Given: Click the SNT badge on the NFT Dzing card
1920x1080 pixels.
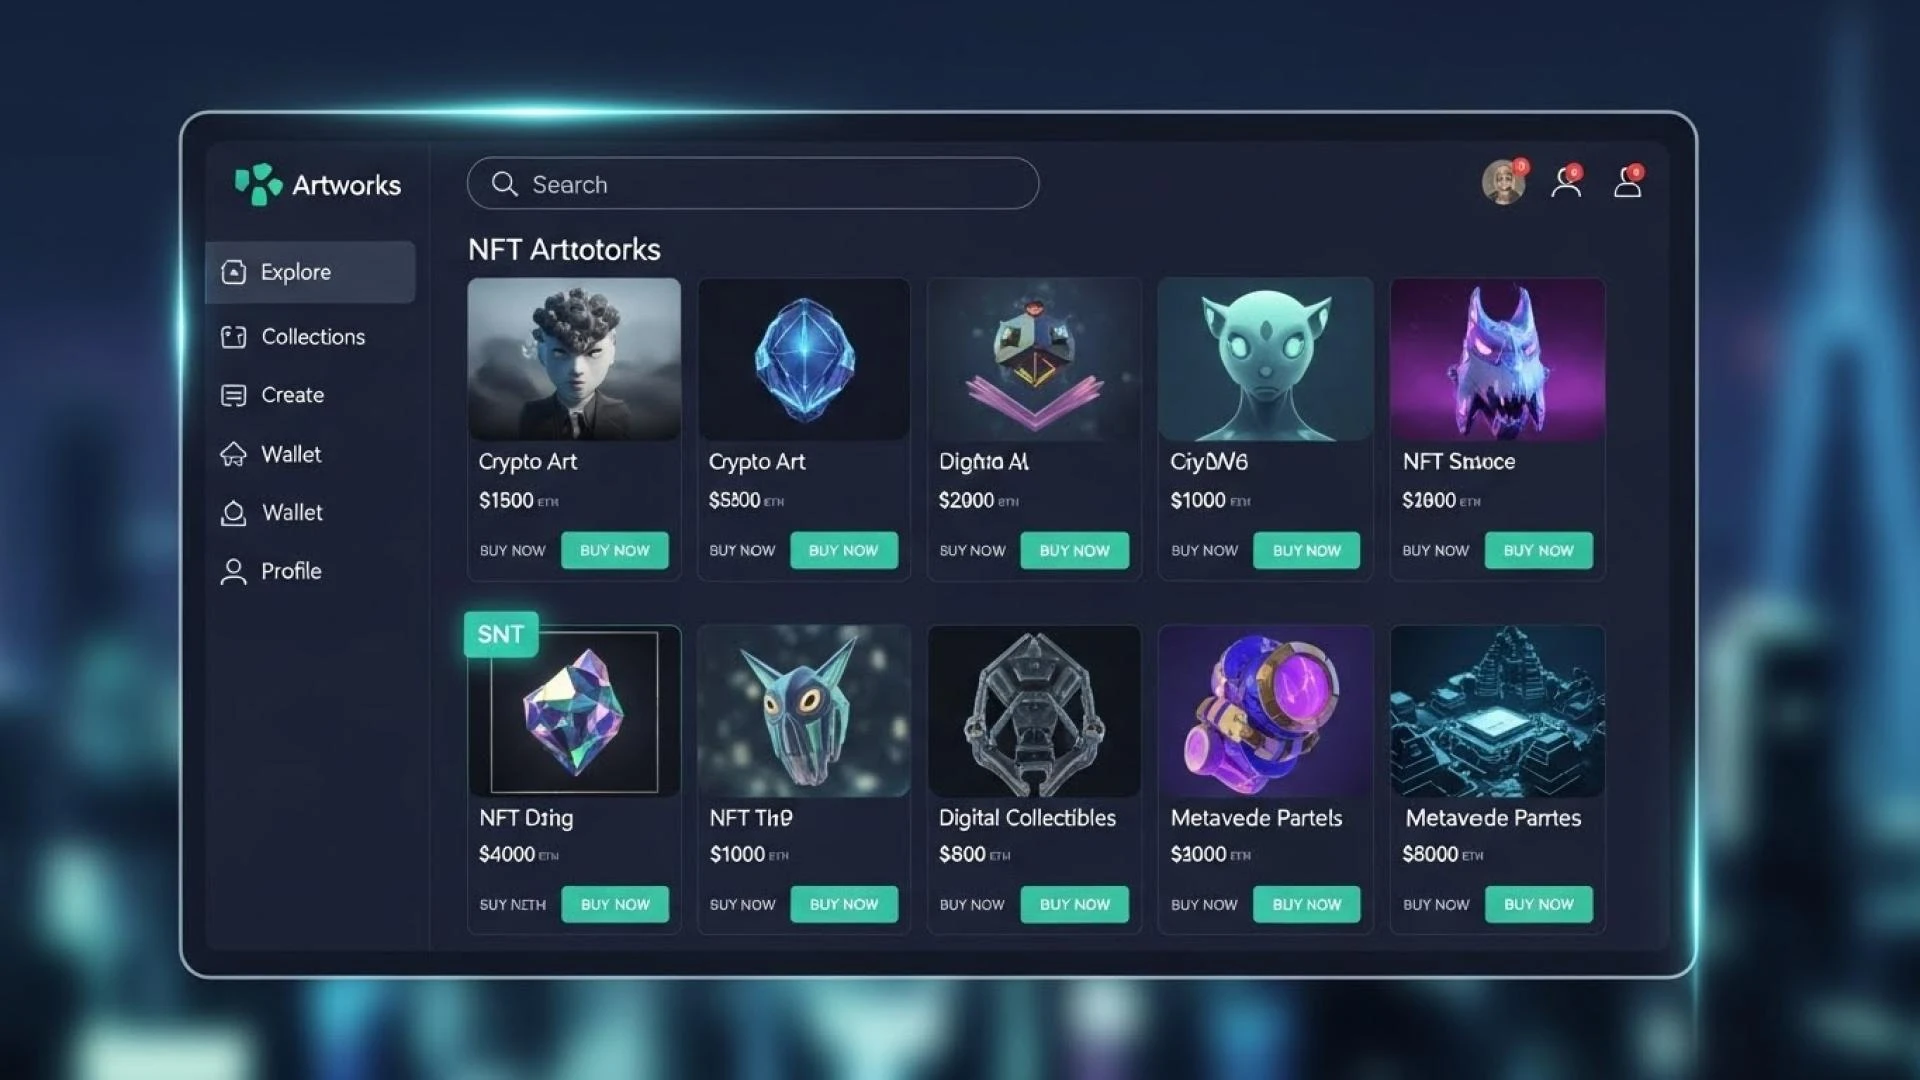Looking at the screenshot, I should [501, 634].
